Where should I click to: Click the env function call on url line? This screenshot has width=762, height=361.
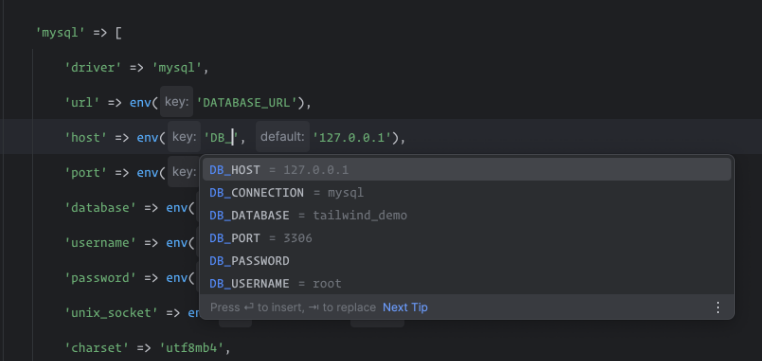140,103
